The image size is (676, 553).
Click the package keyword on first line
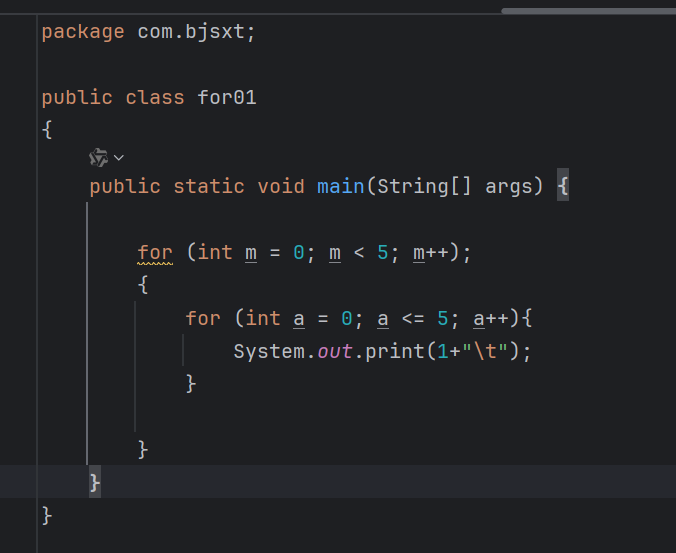pyautogui.click(x=83, y=32)
